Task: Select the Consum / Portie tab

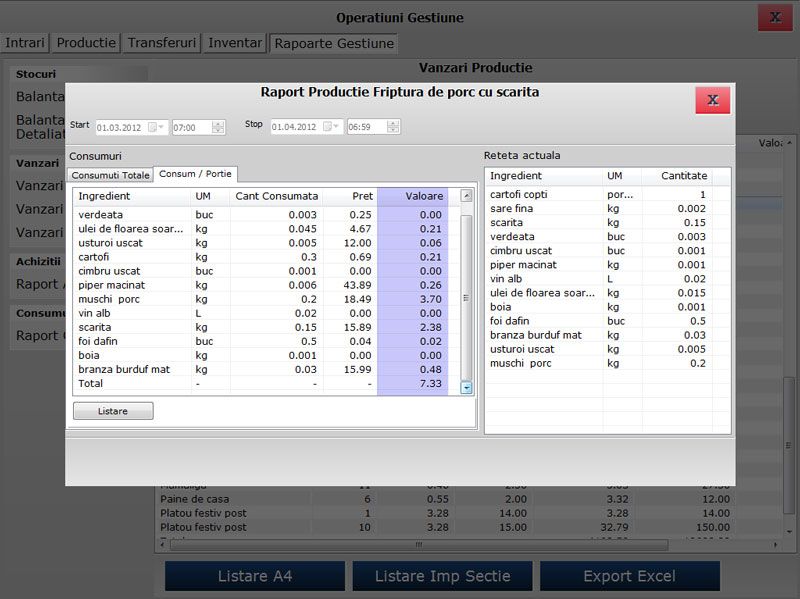Action: pyautogui.click(x=195, y=173)
